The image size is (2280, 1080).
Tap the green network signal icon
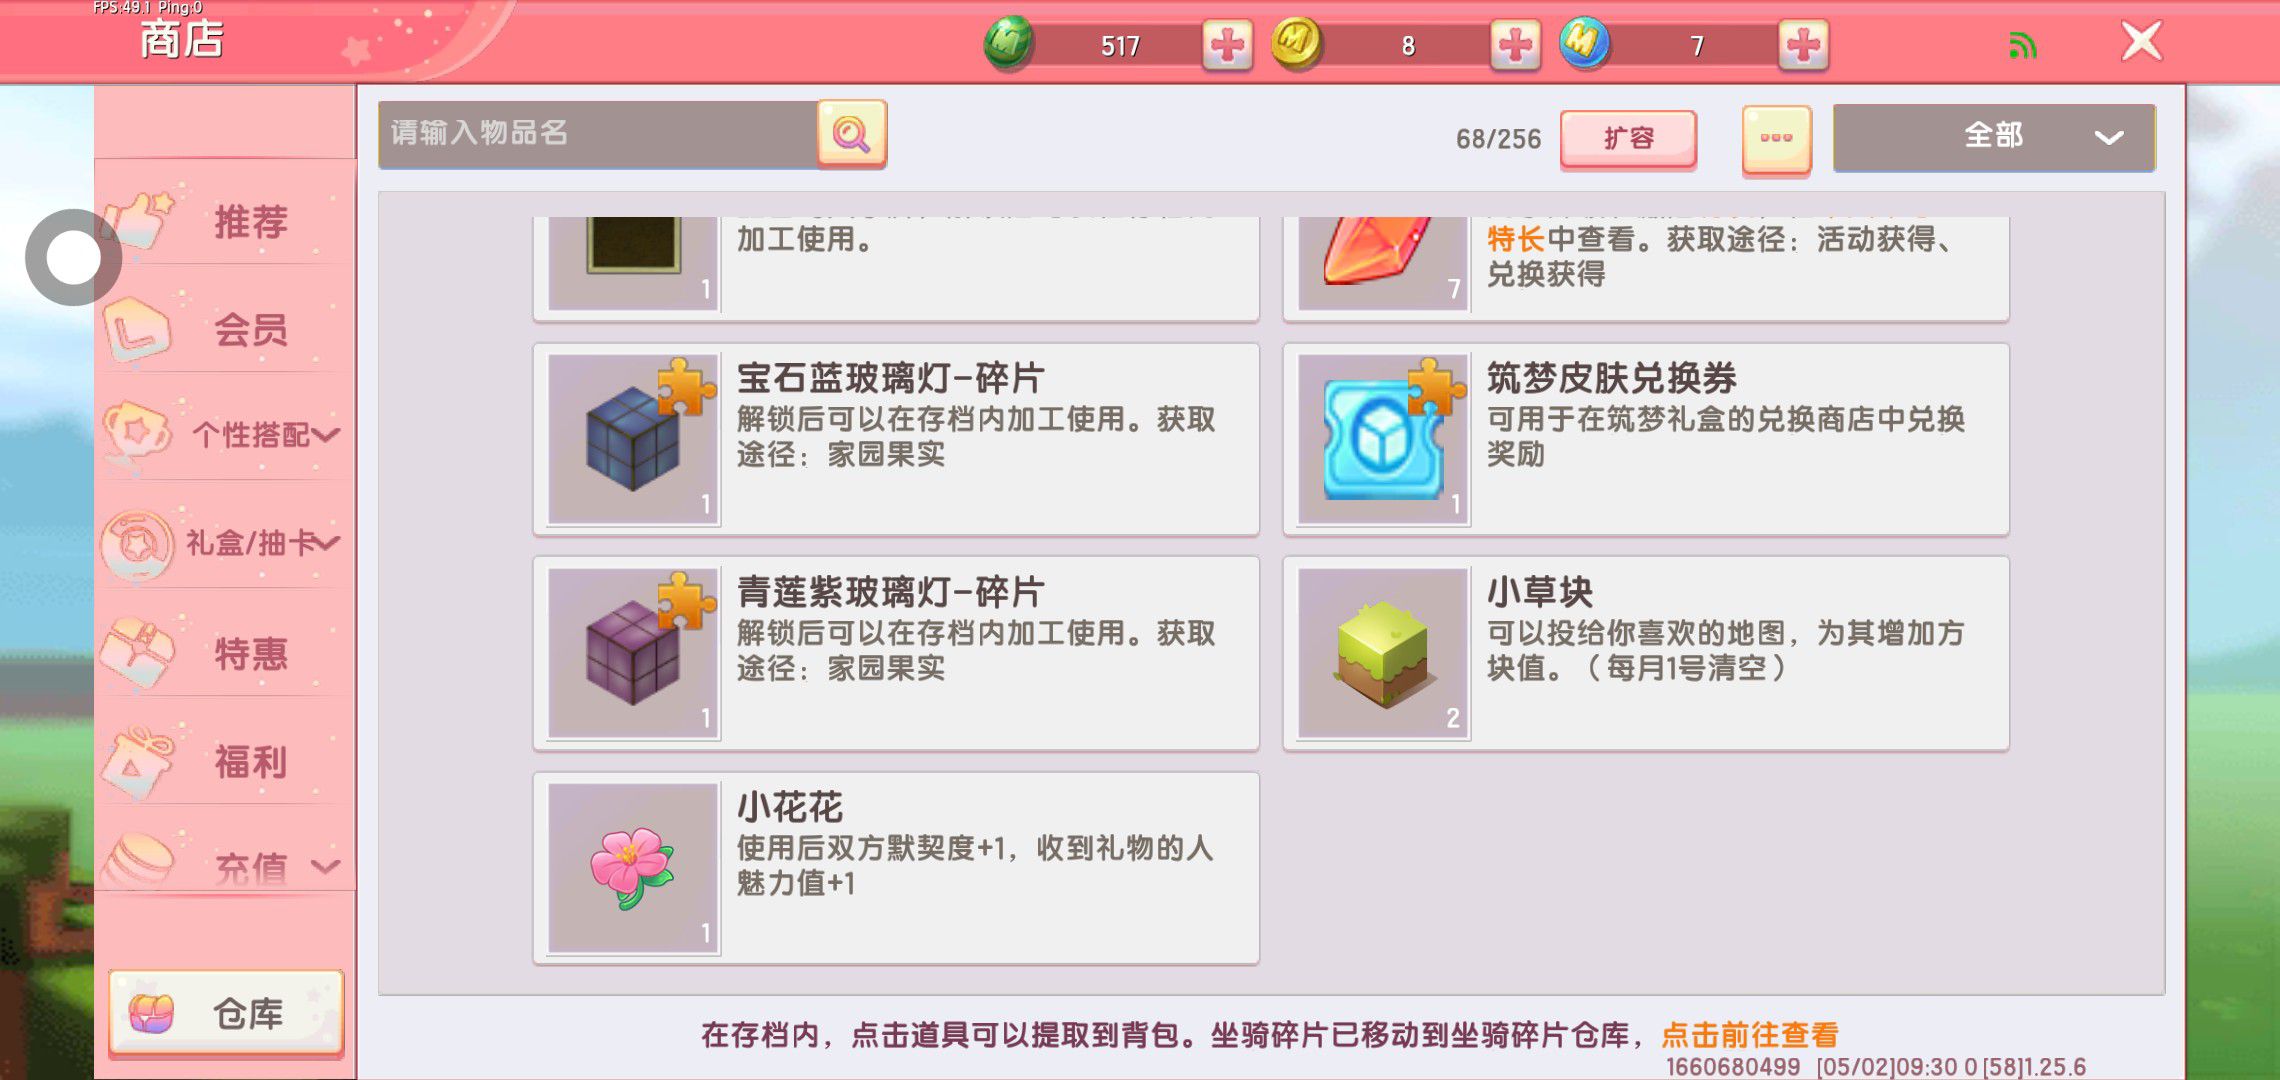pos(2022,45)
